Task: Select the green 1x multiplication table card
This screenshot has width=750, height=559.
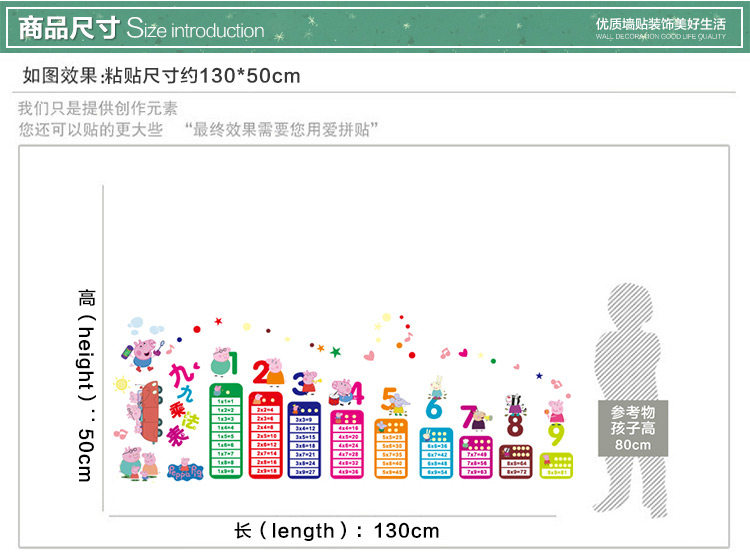Action: (226, 430)
